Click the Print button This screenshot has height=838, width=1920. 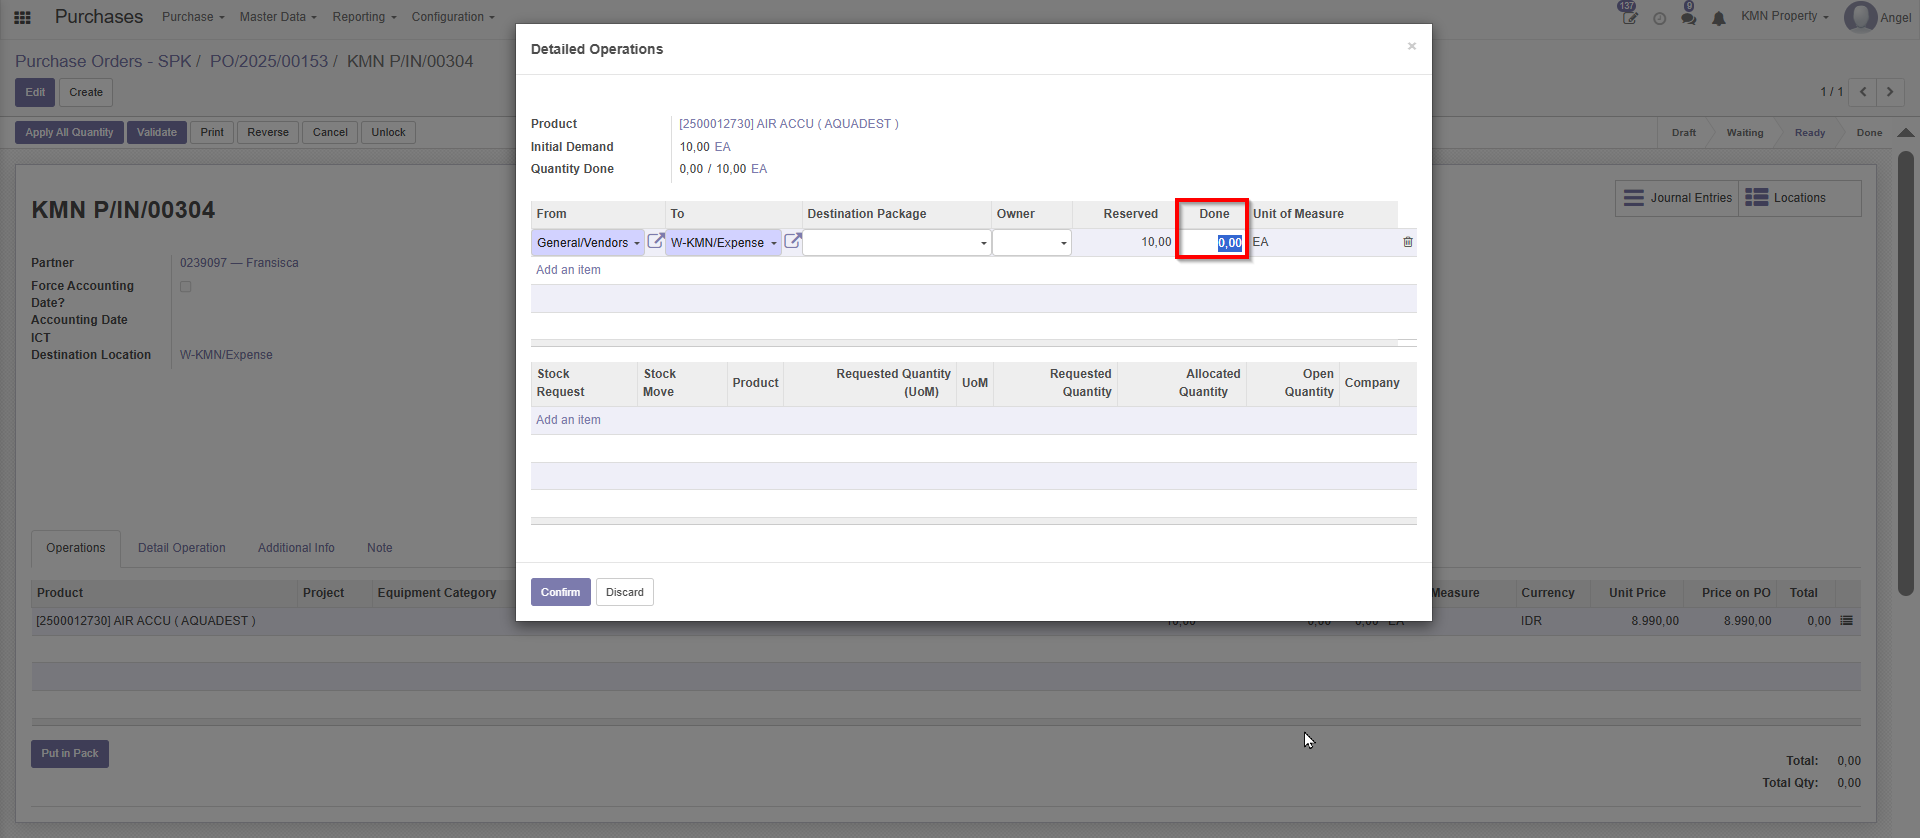(x=212, y=132)
